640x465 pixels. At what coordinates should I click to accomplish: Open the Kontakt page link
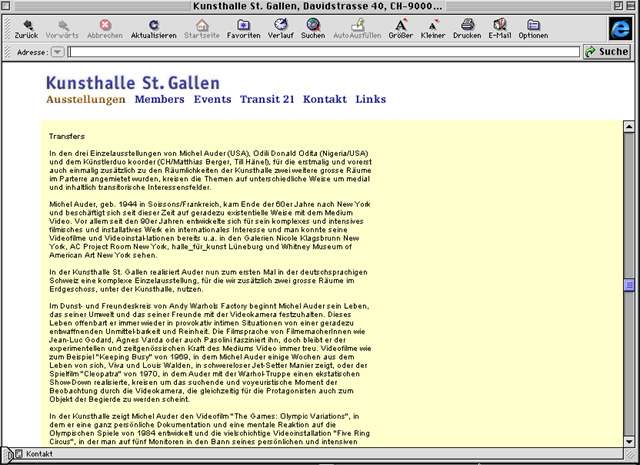point(325,100)
